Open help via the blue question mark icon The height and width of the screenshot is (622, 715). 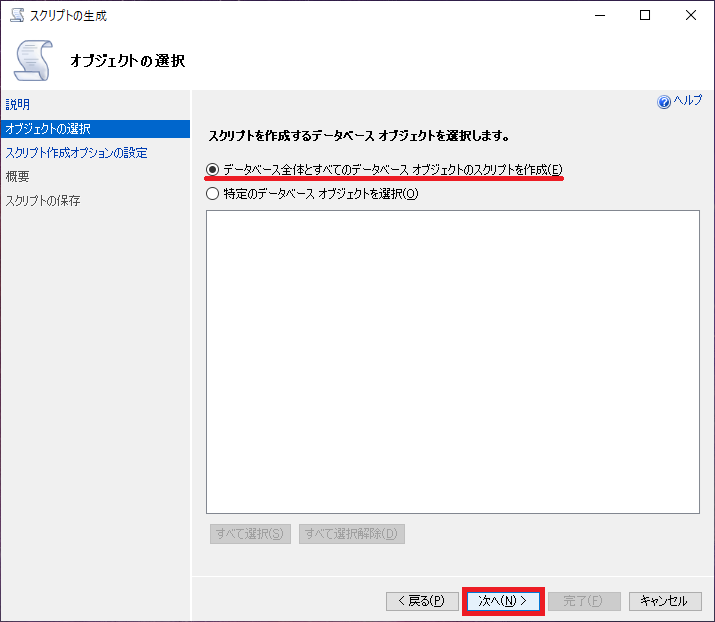(664, 102)
